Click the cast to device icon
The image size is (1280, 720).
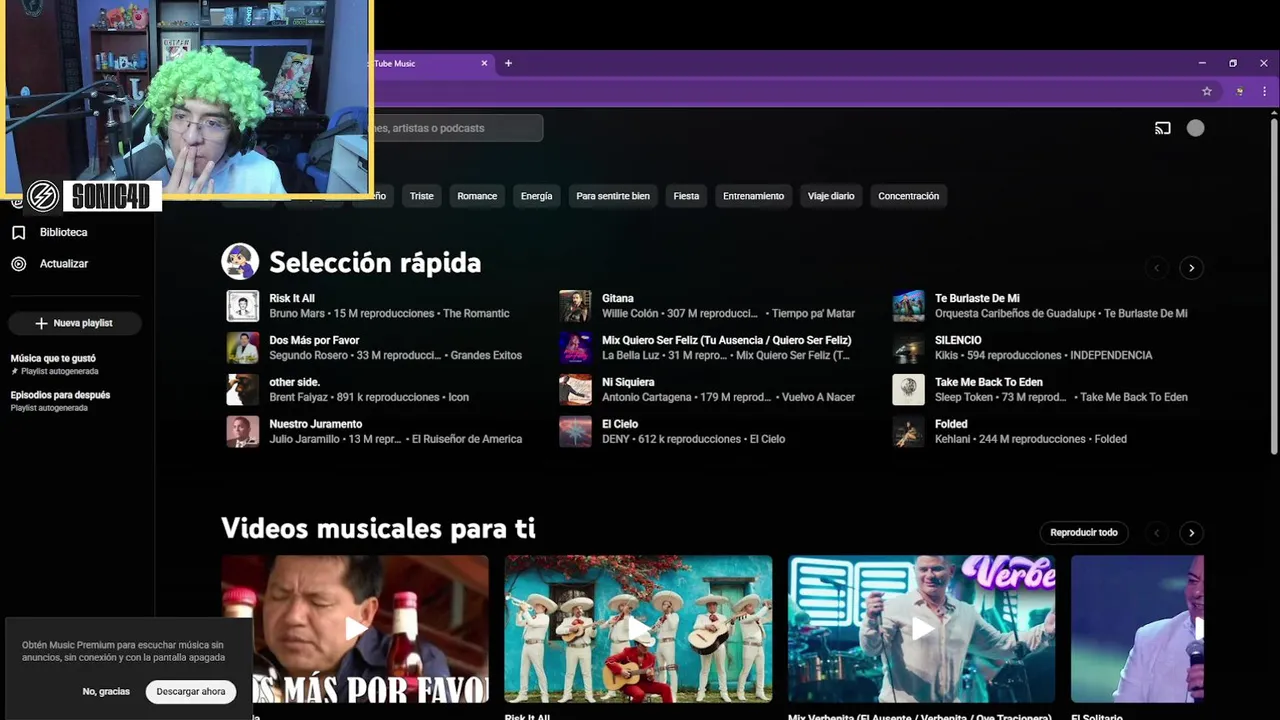click(1162, 128)
